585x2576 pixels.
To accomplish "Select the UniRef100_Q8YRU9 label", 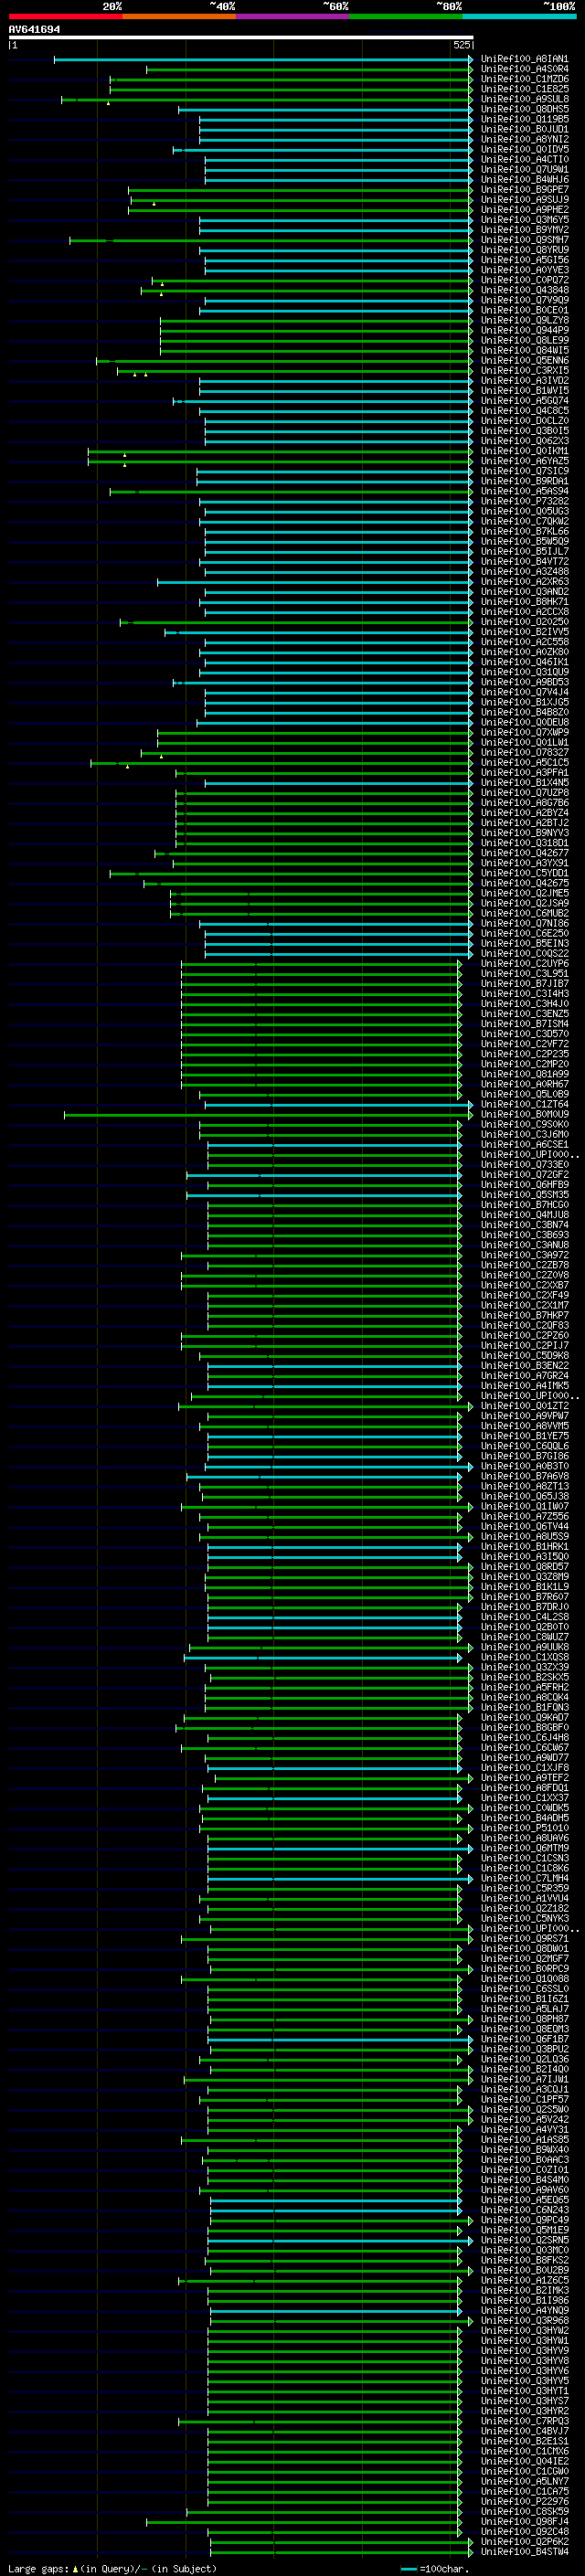I will pyautogui.click(x=524, y=250).
